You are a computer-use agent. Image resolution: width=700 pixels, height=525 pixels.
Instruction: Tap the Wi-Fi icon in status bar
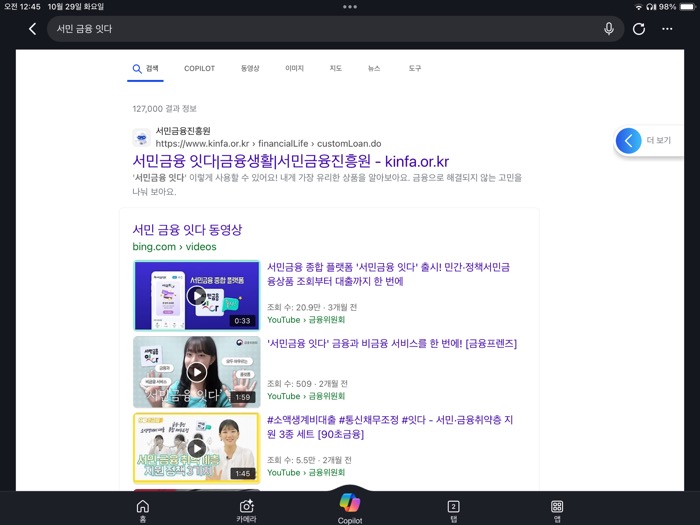pyautogui.click(x=639, y=7)
